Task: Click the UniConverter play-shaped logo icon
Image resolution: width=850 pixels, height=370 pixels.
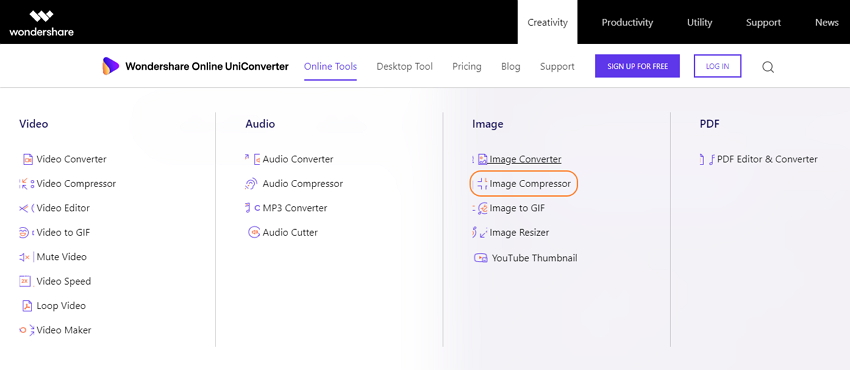Action: point(111,66)
